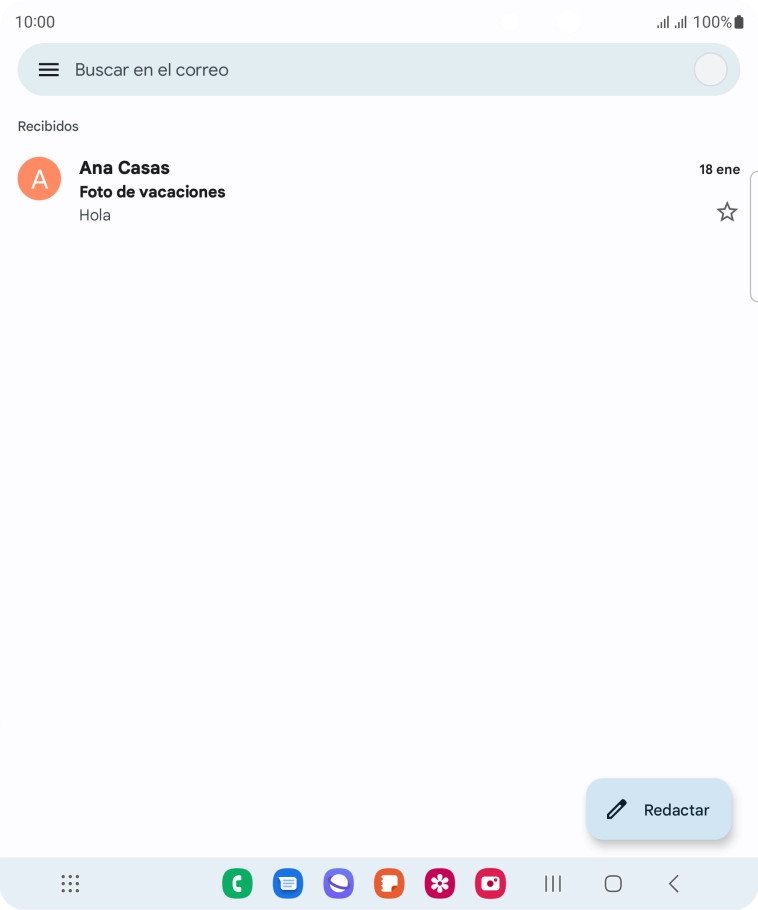Screen dimensions: 758x910
Task: Open the pink flower Gallery app
Action: point(440,883)
